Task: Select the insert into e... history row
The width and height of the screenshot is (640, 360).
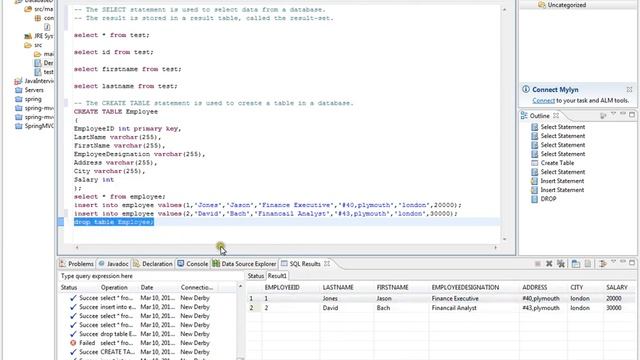Action: coord(147,307)
